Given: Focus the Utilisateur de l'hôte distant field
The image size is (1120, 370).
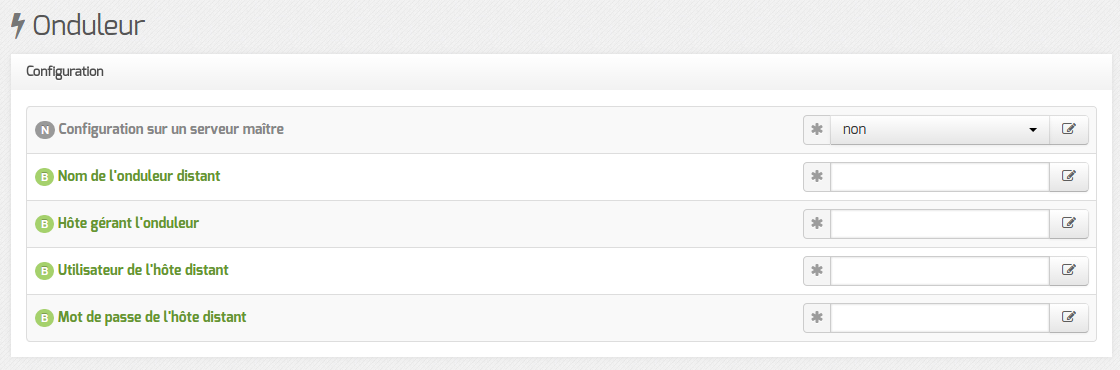Looking at the screenshot, I should 939,271.
